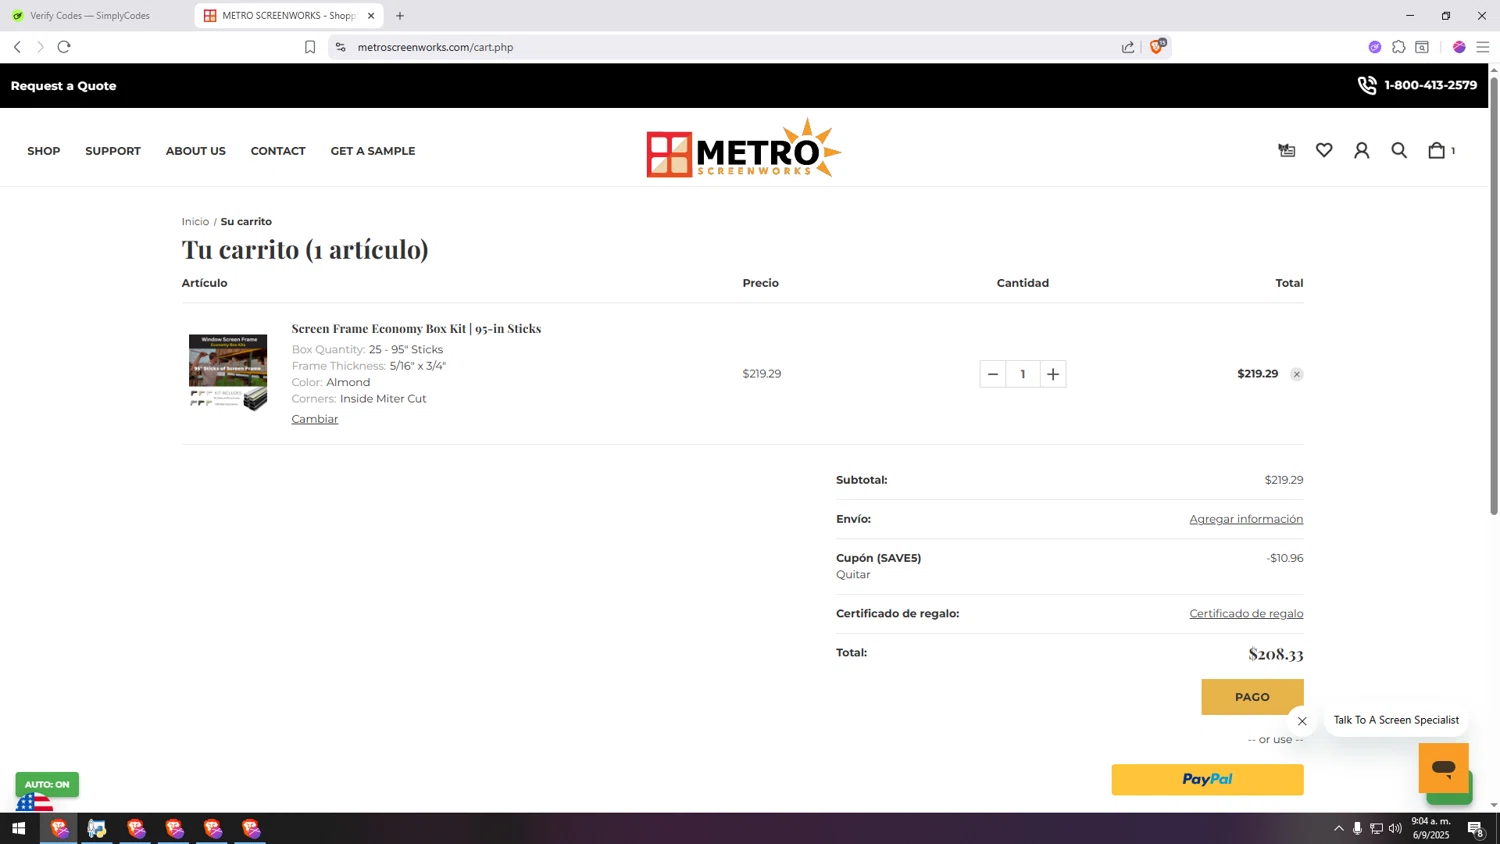Show hidden system tray icons chevron

pyautogui.click(x=1338, y=829)
